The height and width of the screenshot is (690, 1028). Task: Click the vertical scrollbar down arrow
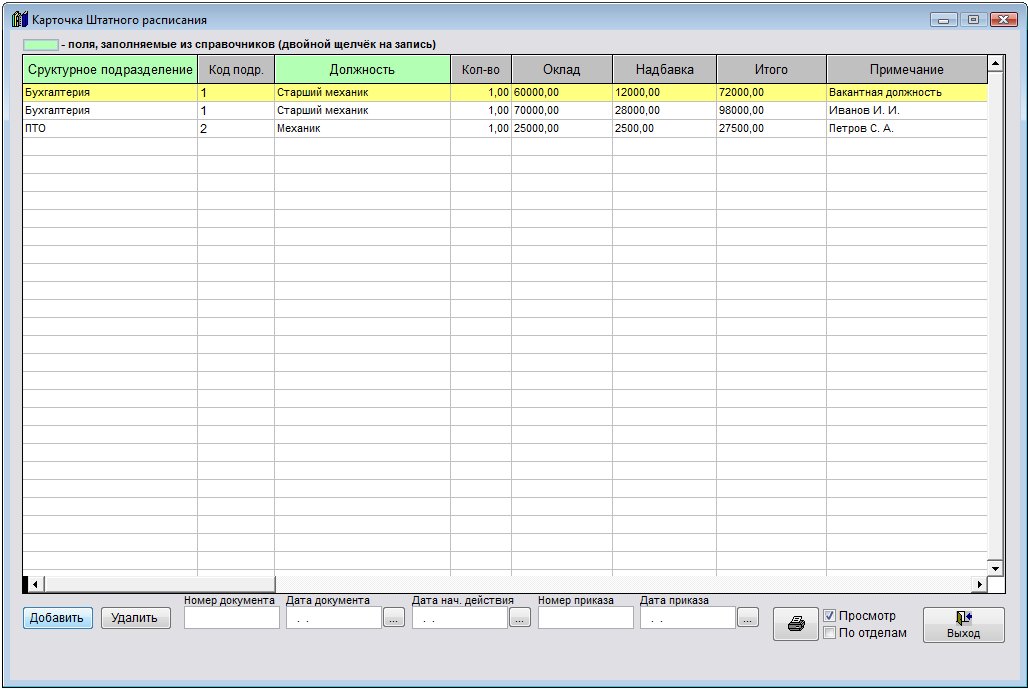pos(995,569)
